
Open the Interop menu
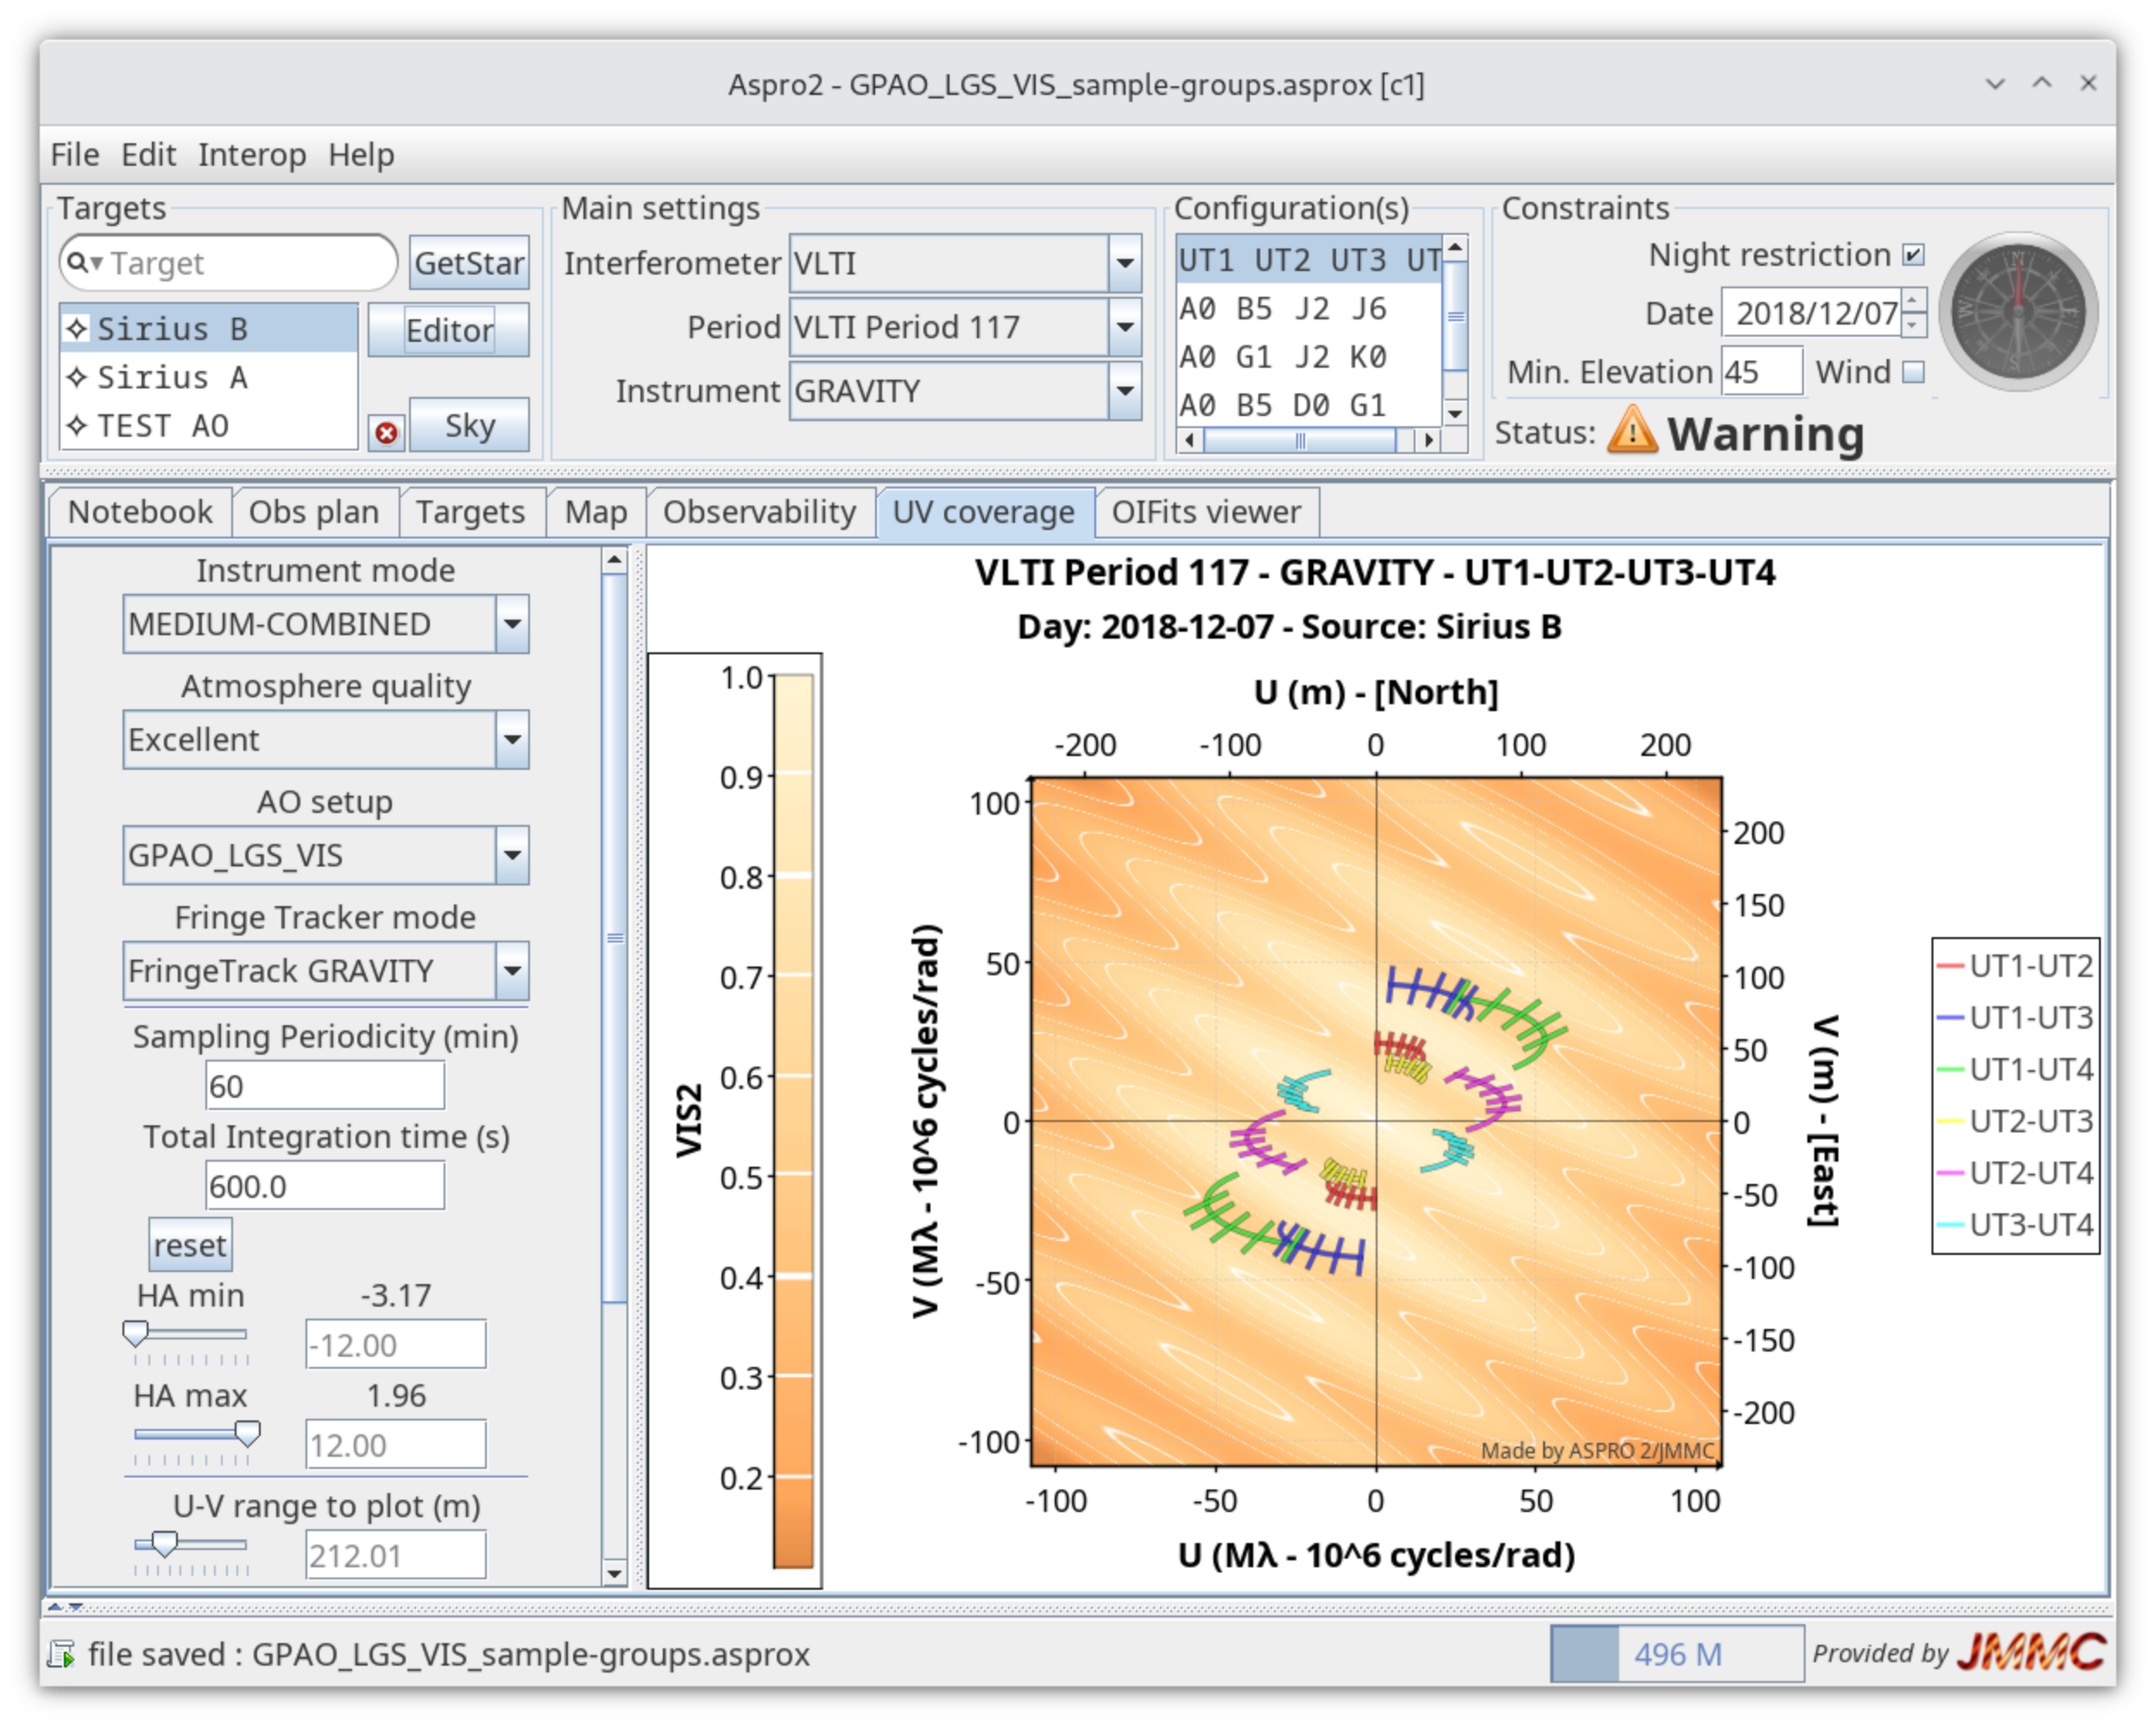click(x=252, y=155)
